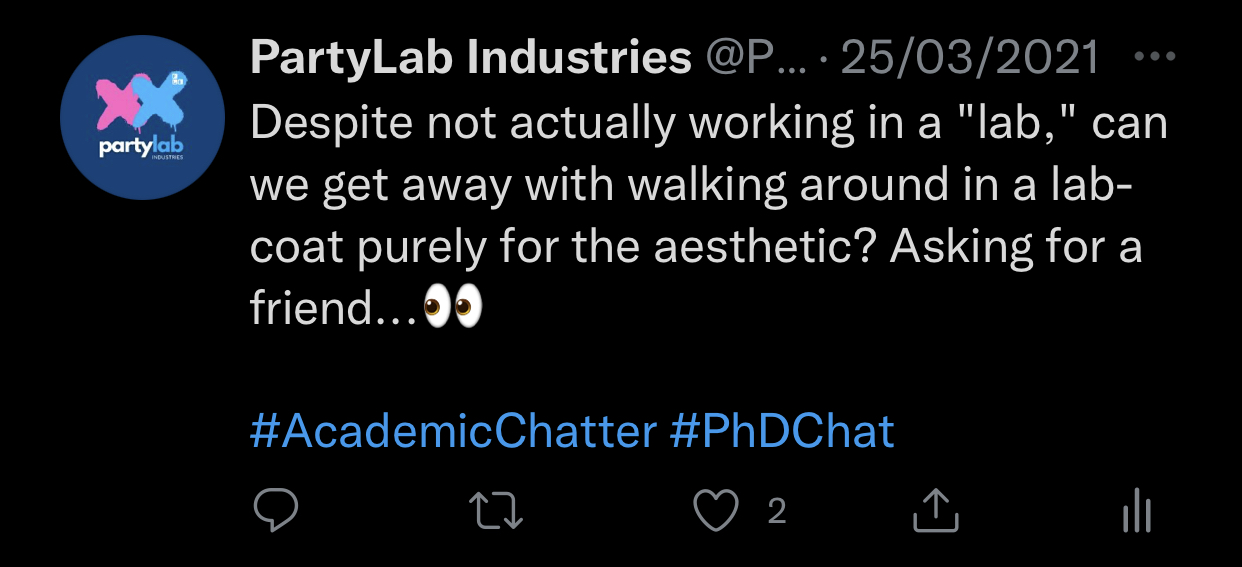The height and width of the screenshot is (567, 1242).
Task: Click the partylab wordmark inside the avatar
Action: pos(143,148)
